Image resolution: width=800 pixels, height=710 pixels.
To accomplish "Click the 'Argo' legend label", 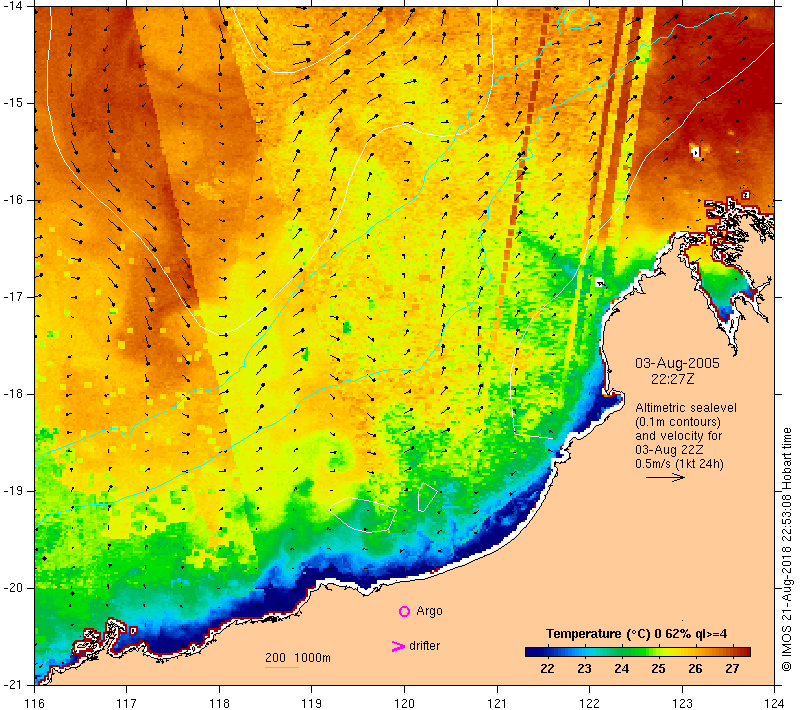I will (x=429, y=611).
